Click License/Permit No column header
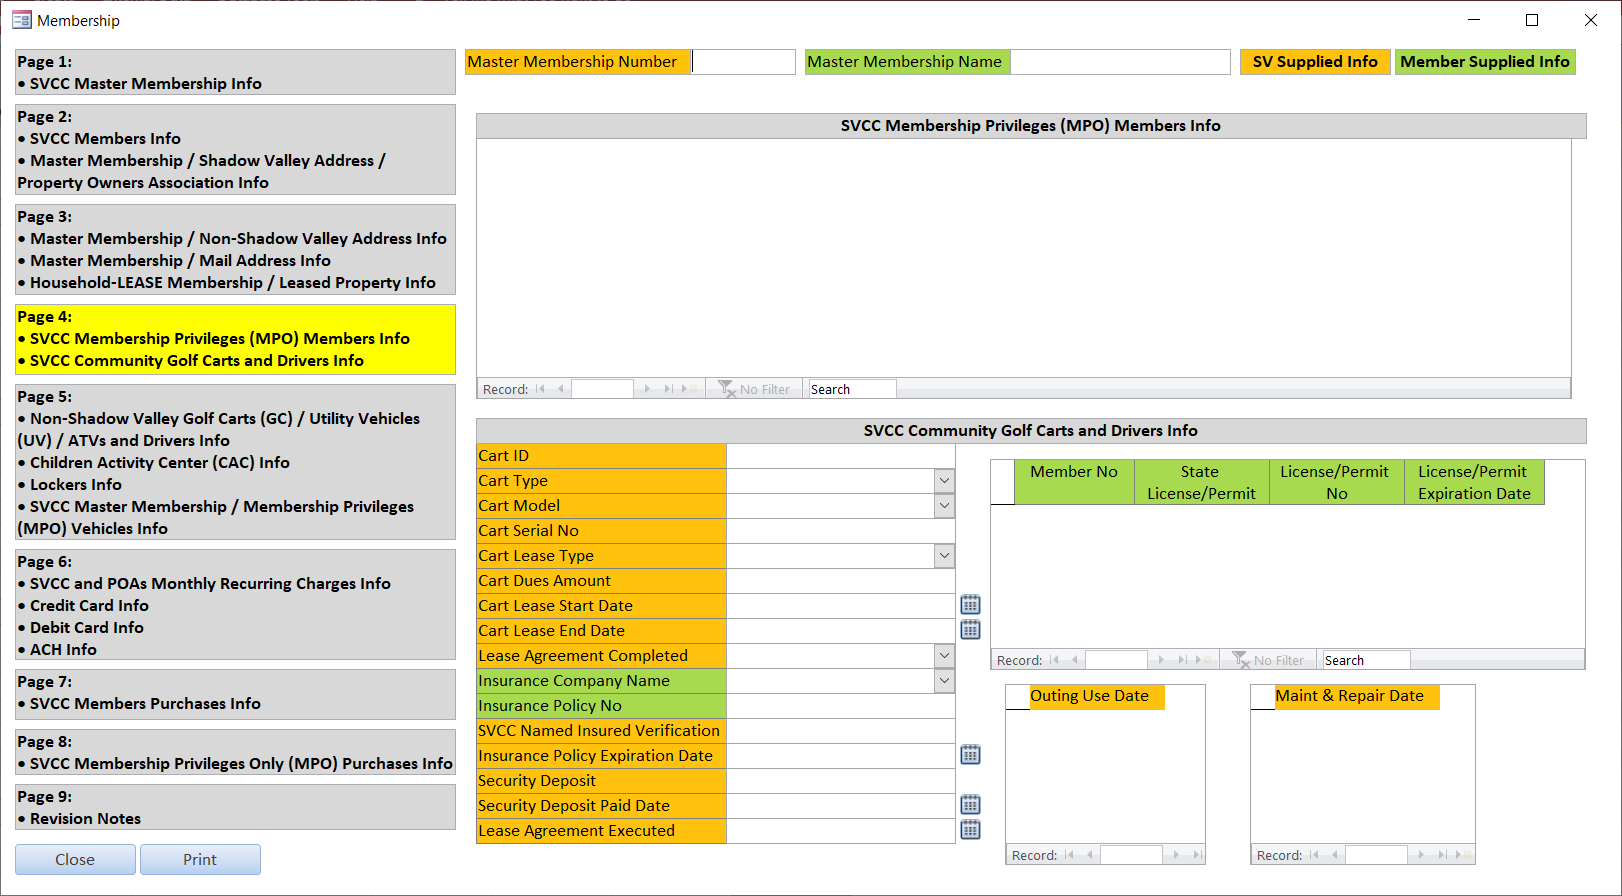Screen dimensions: 1622x896 point(1336,482)
